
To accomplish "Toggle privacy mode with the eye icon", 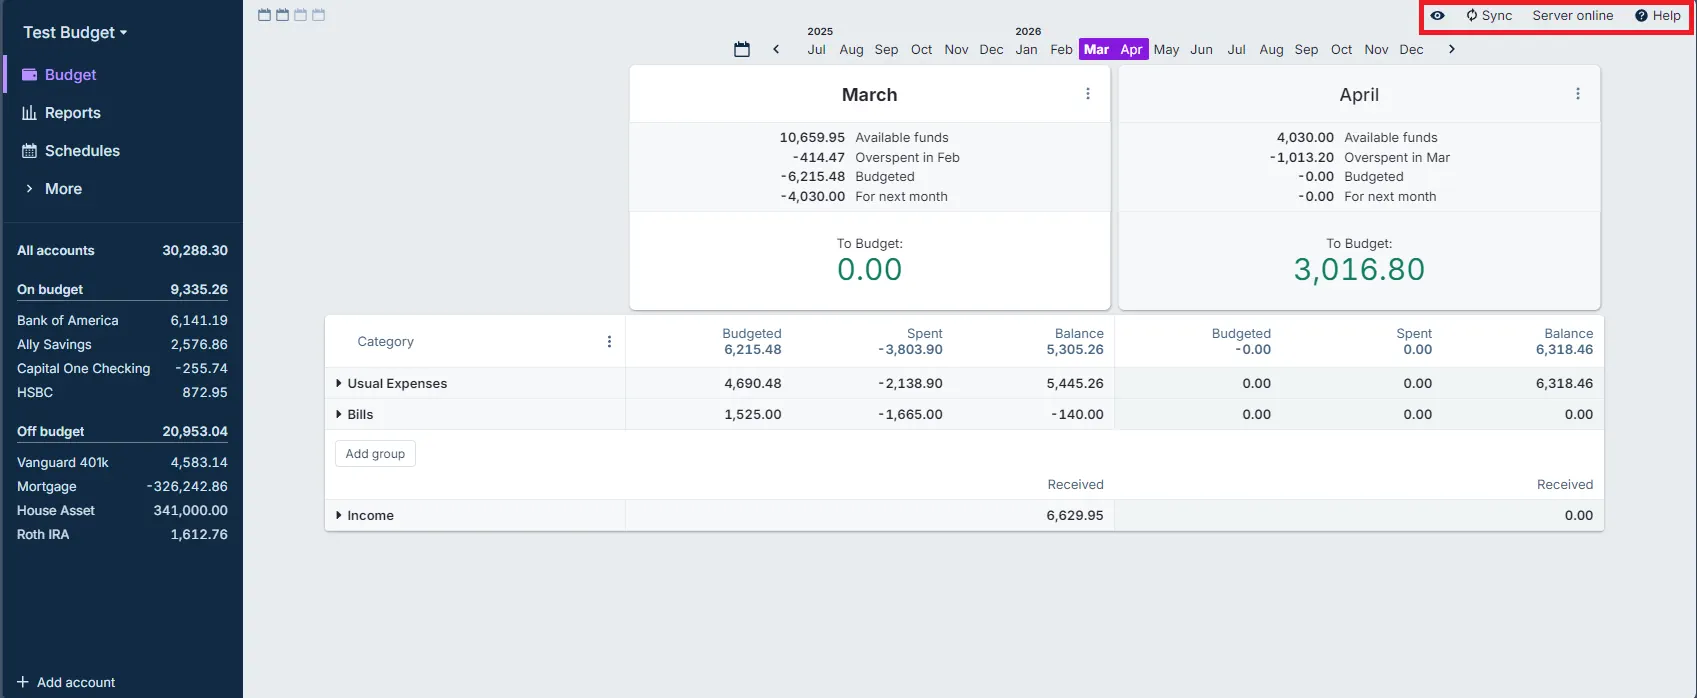I will coord(1437,16).
